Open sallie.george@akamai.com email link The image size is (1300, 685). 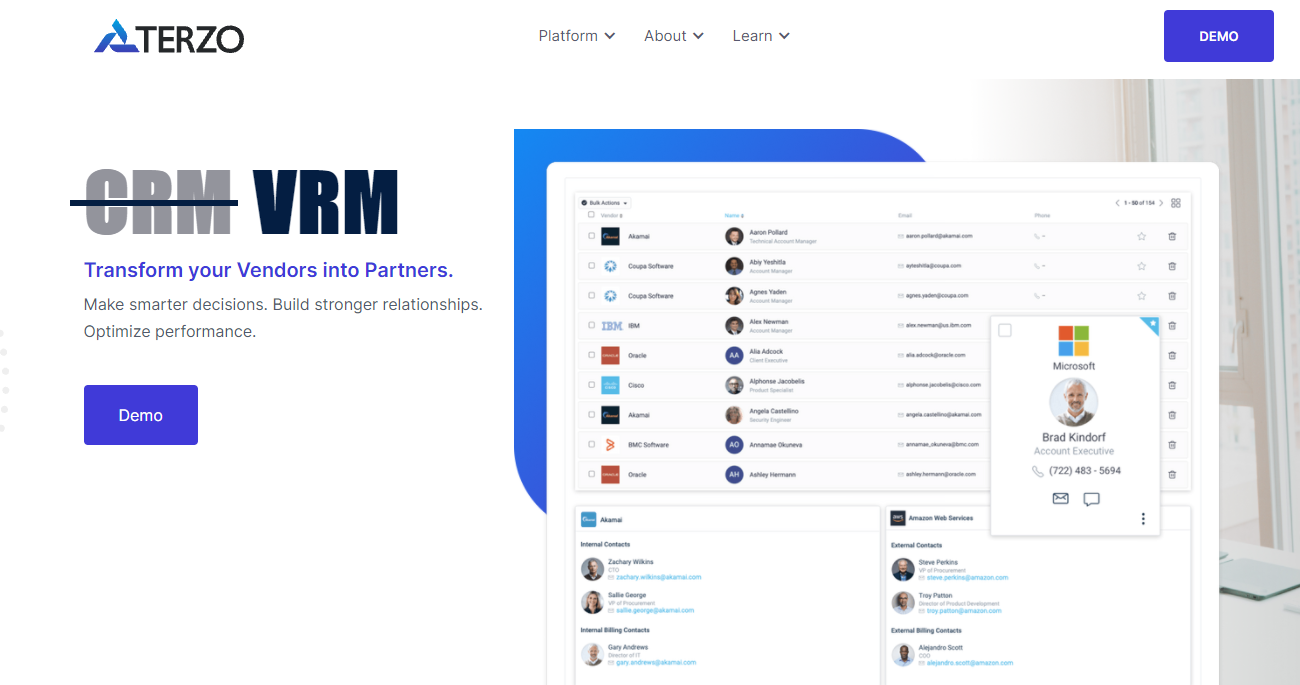click(655, 610)
